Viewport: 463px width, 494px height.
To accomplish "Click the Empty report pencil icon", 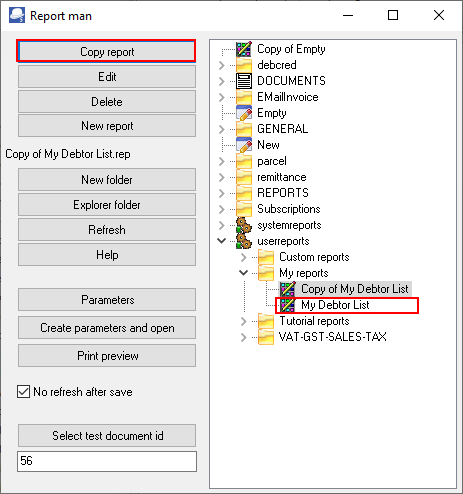I will pos(244,113).
